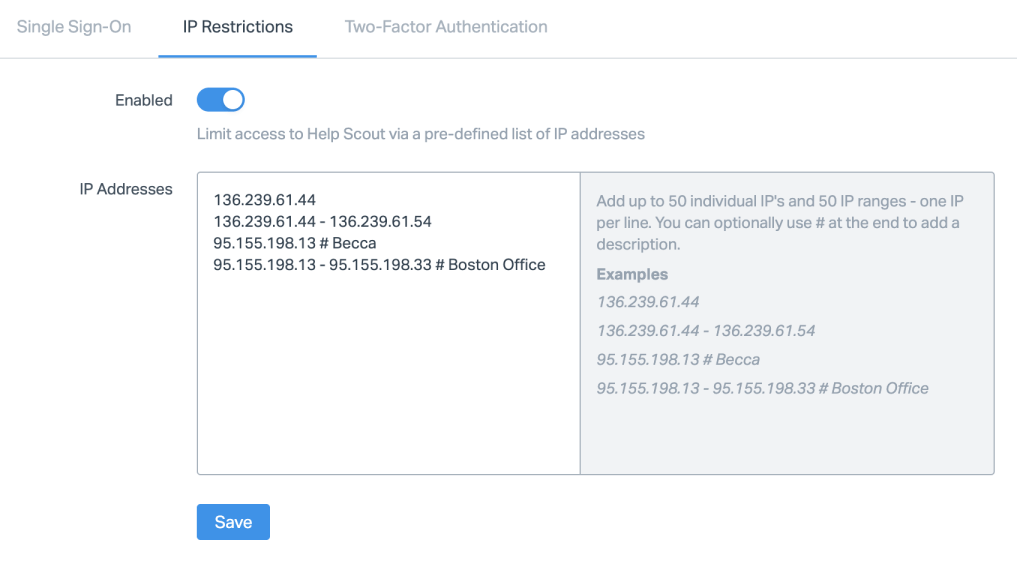Image resolution: width=1017 pixels, height=567 pixels.
Task: Click the 'IP Addresses' field label
Action: pos(126,189)
